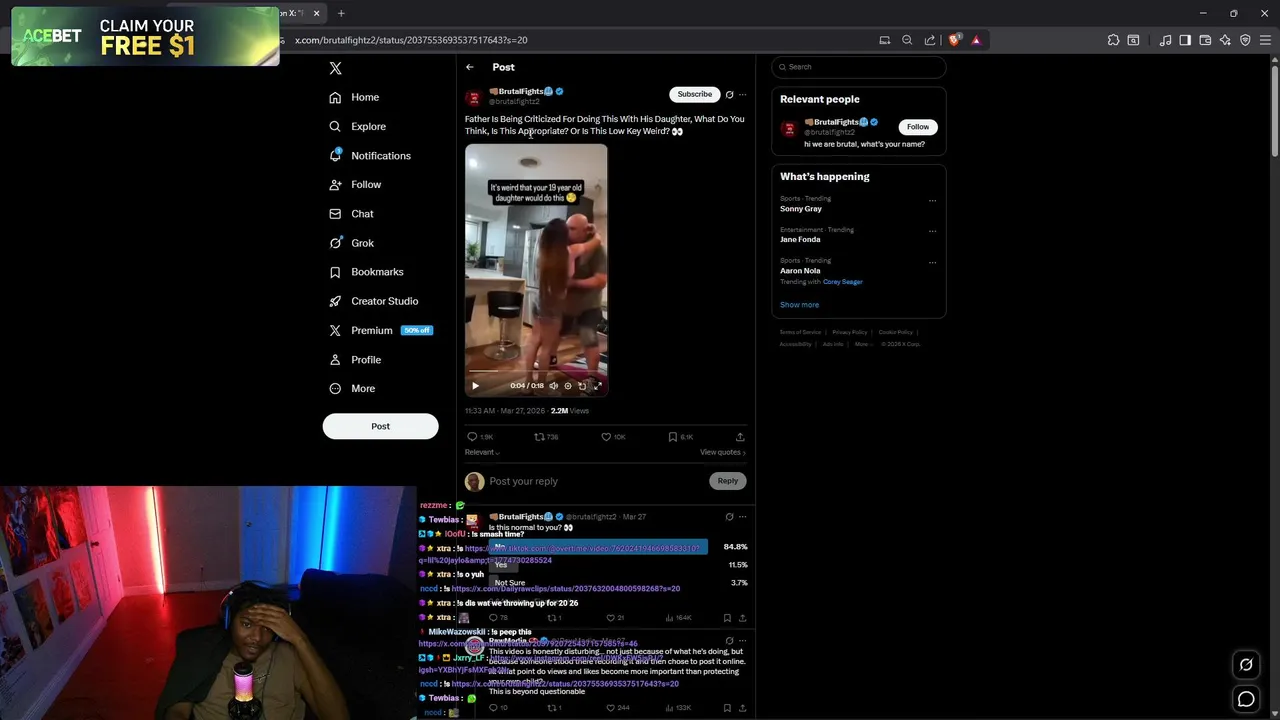1280x720 pixels.
Task: Share the main post
Action: pos(740,437)
